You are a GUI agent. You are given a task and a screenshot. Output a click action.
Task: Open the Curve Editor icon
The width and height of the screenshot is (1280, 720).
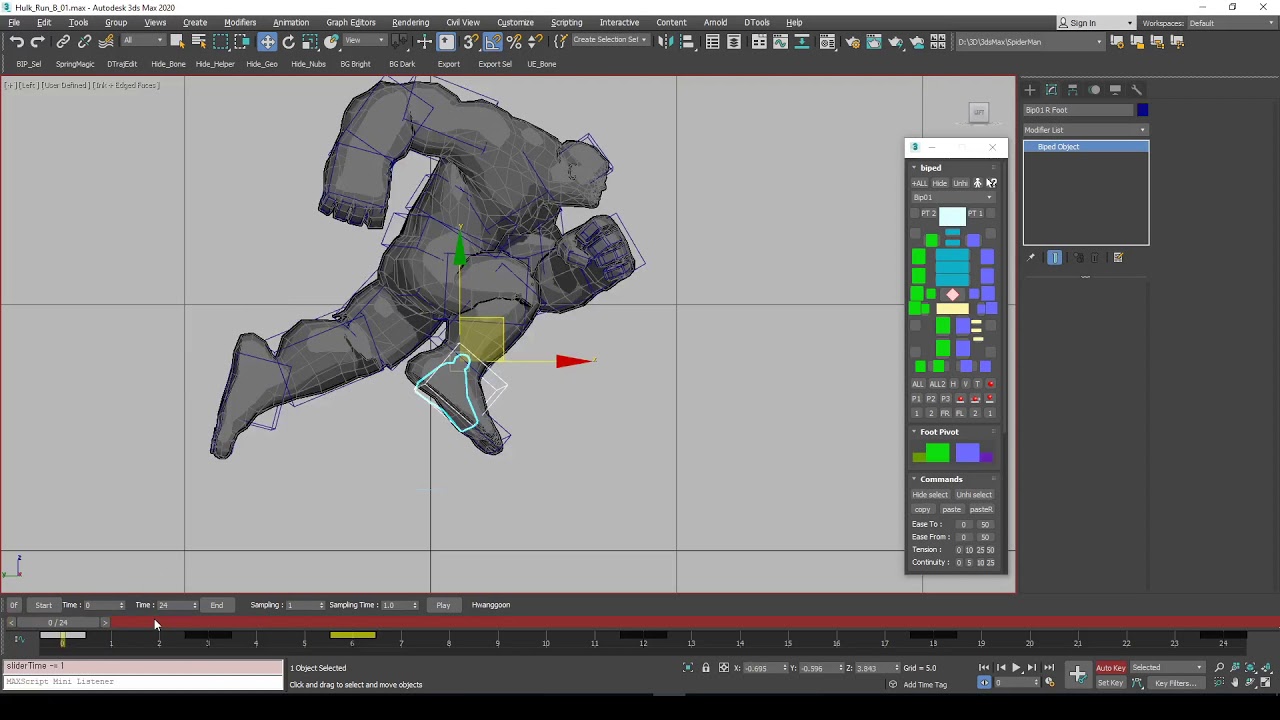click(x=780, y=41)
